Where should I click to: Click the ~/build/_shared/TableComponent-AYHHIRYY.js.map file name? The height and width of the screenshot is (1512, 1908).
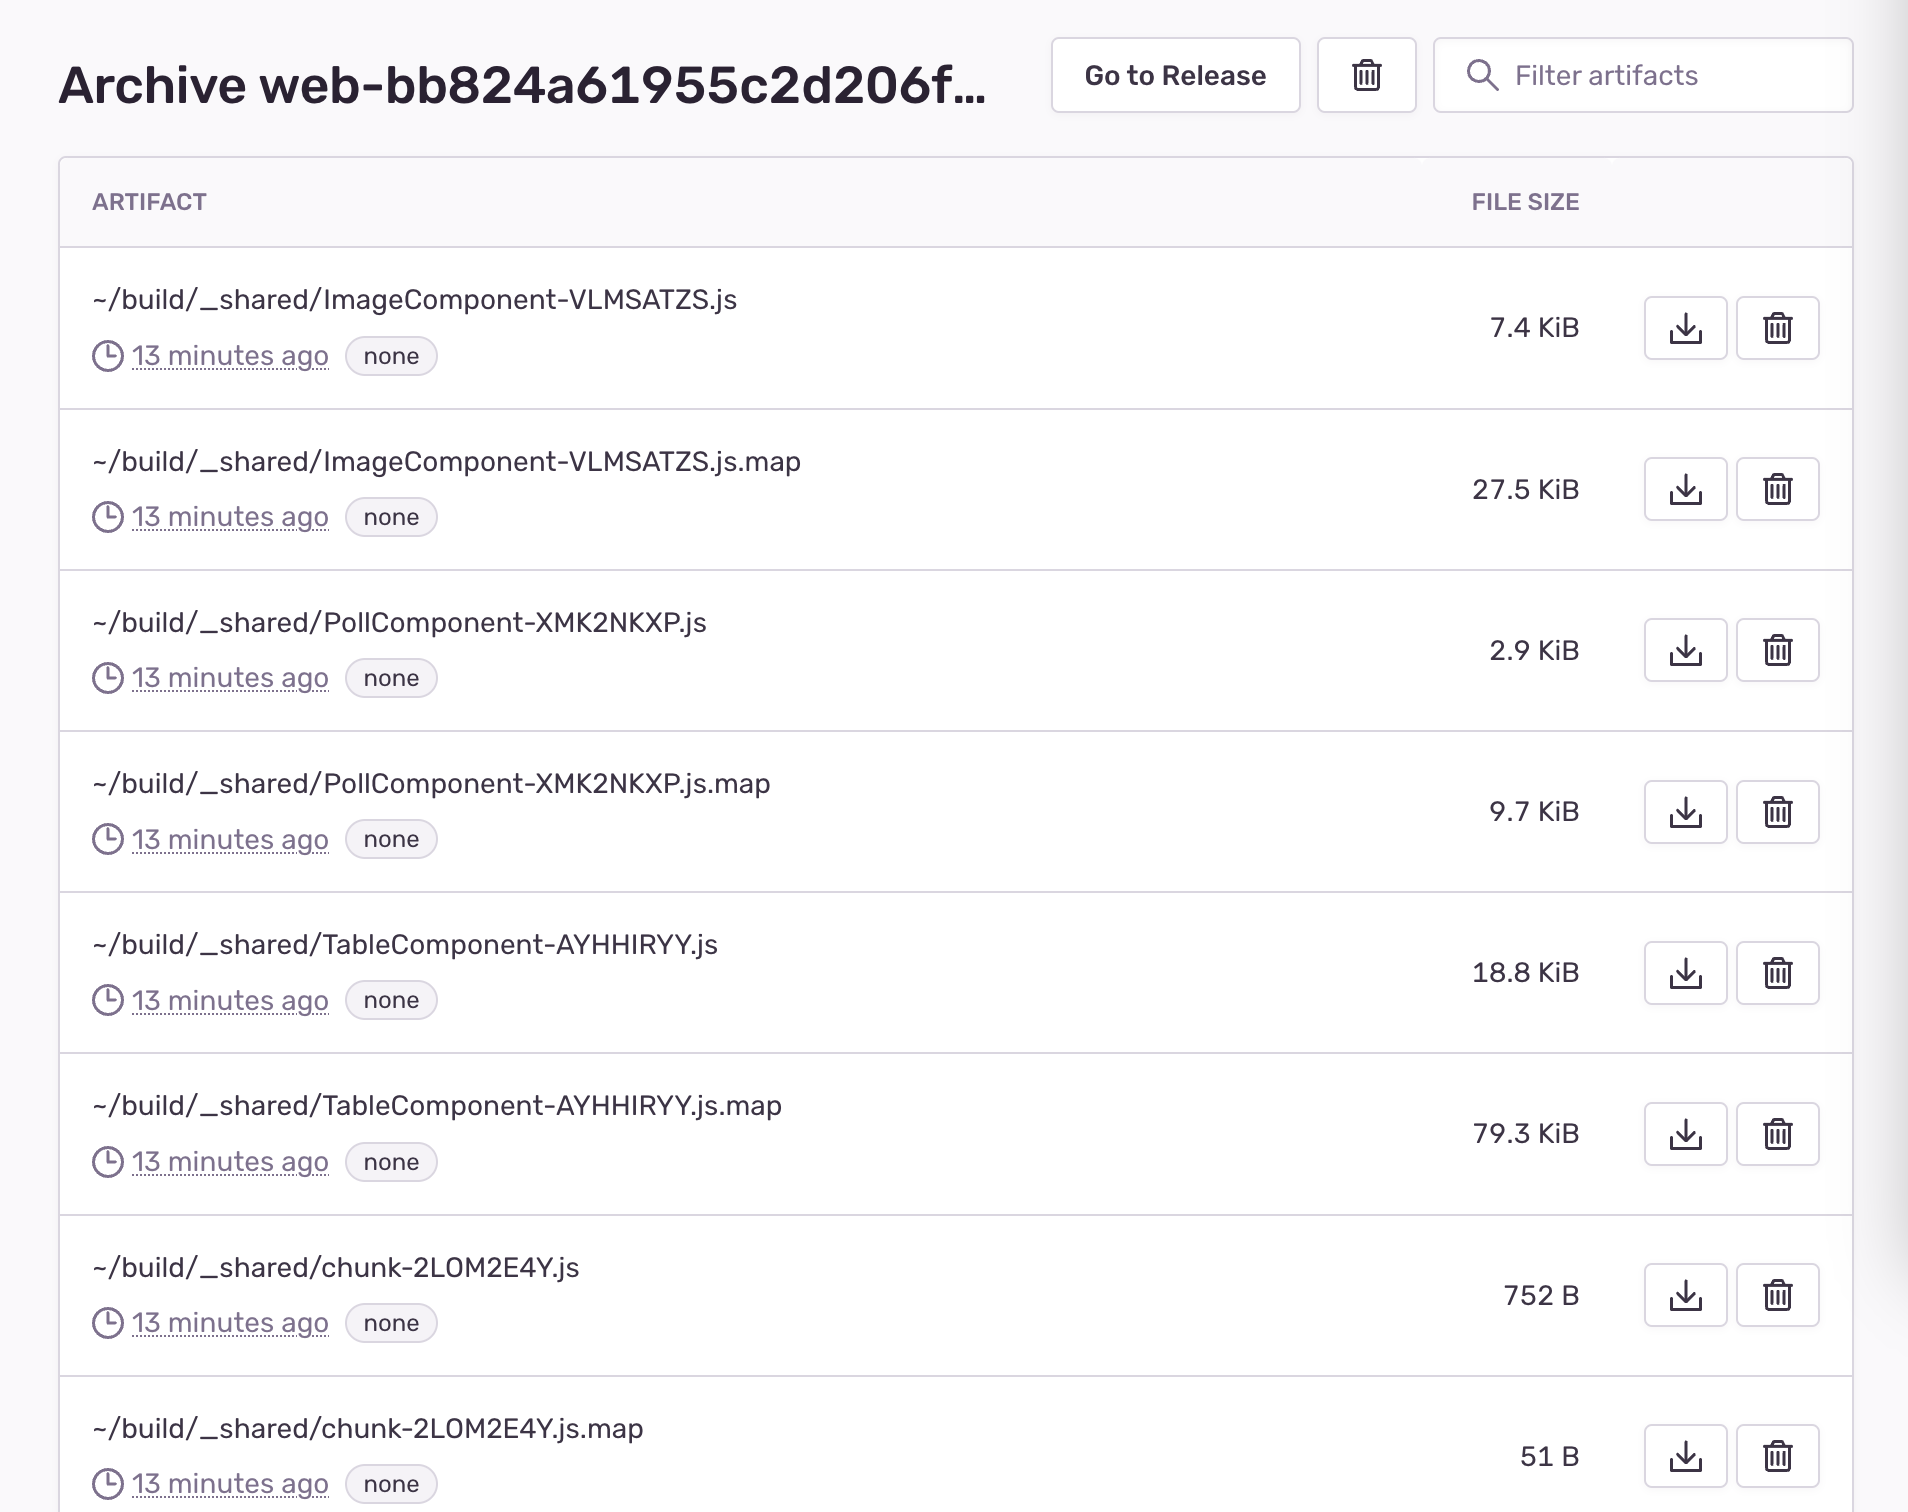pos(437,1106)
